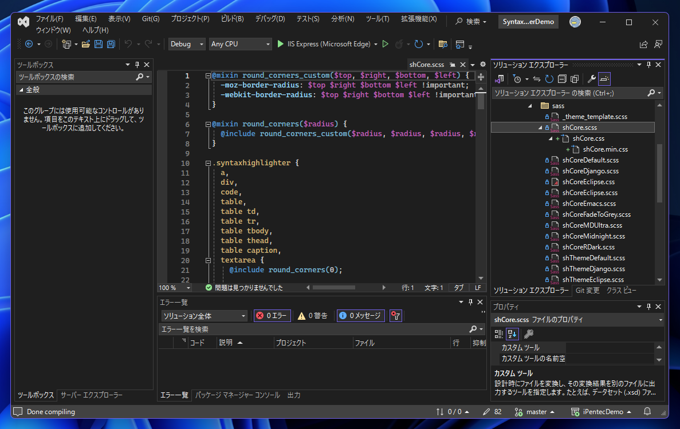
Task: Open the Any CPU platform dropdown
Action: point(239,44)
